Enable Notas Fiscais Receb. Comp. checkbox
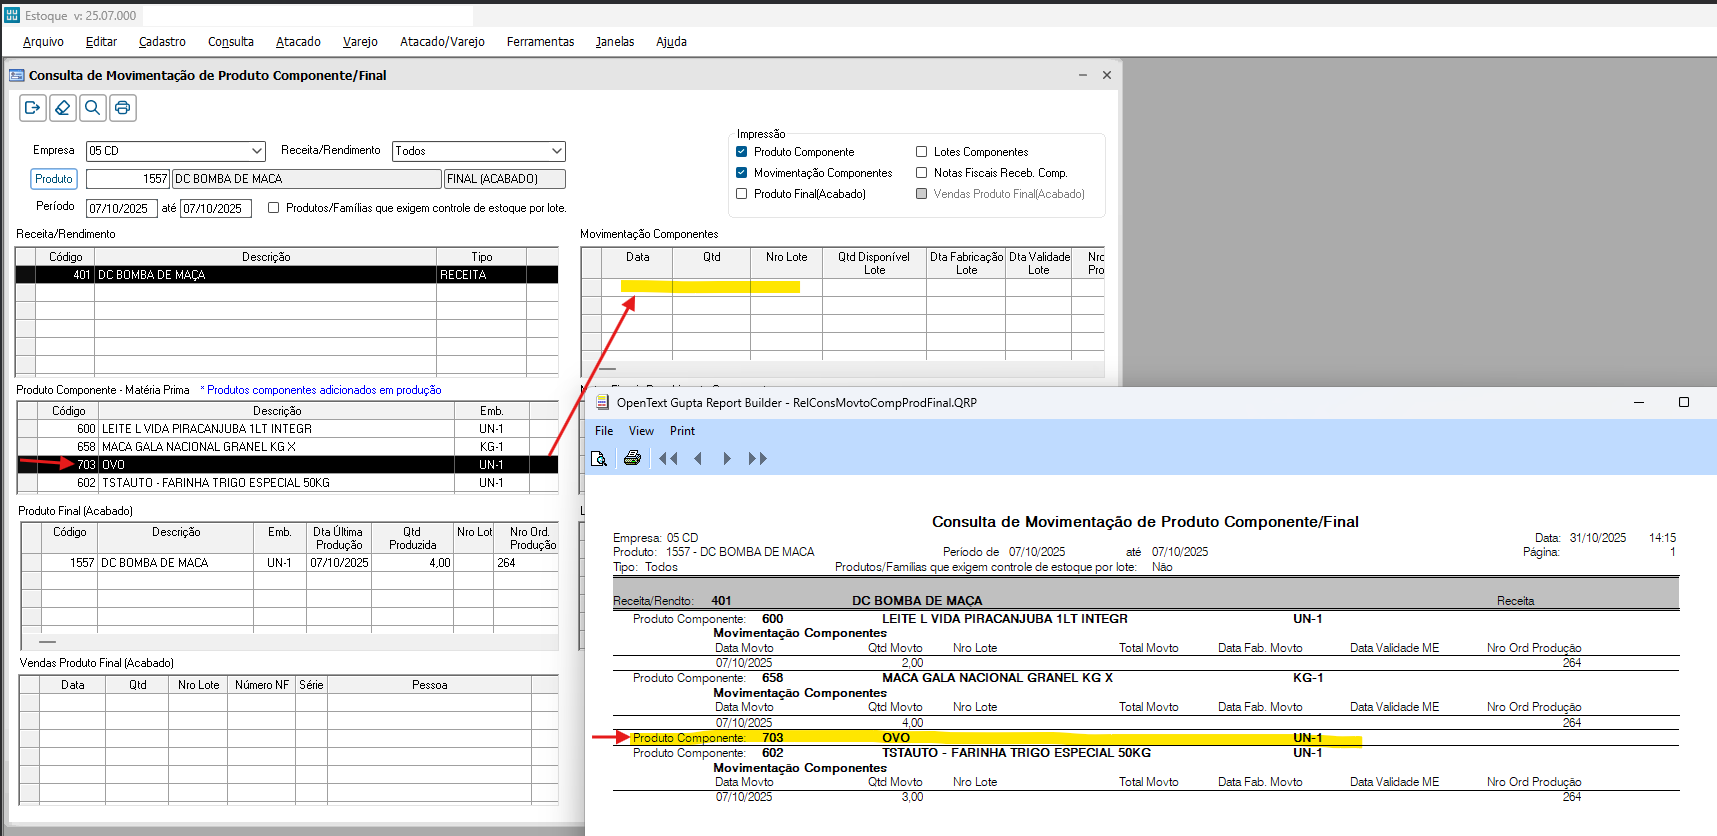The image size is (1717, 836). [921, 173]
